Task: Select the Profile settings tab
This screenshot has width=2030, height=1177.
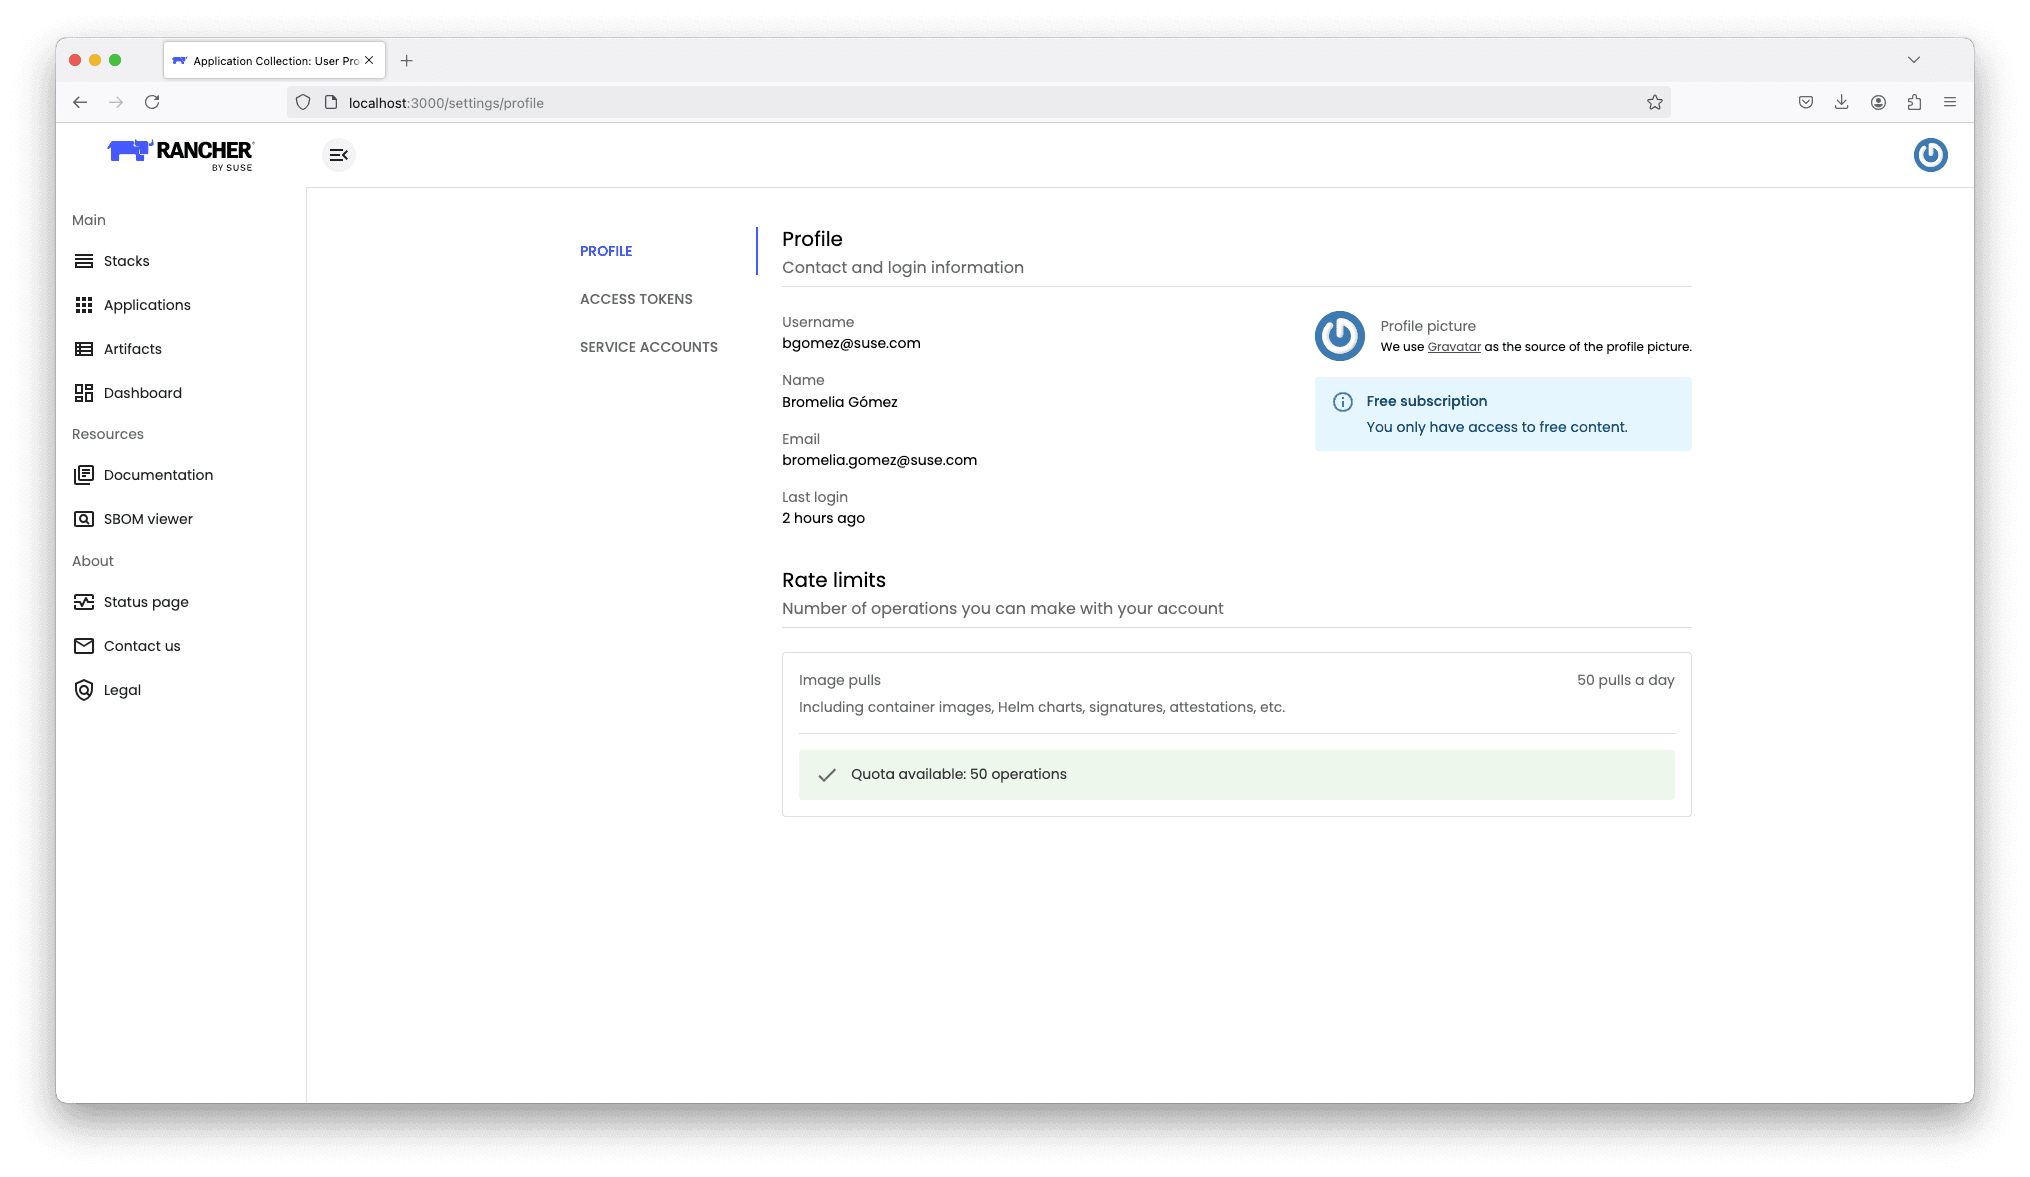Action: pos(606,251)
